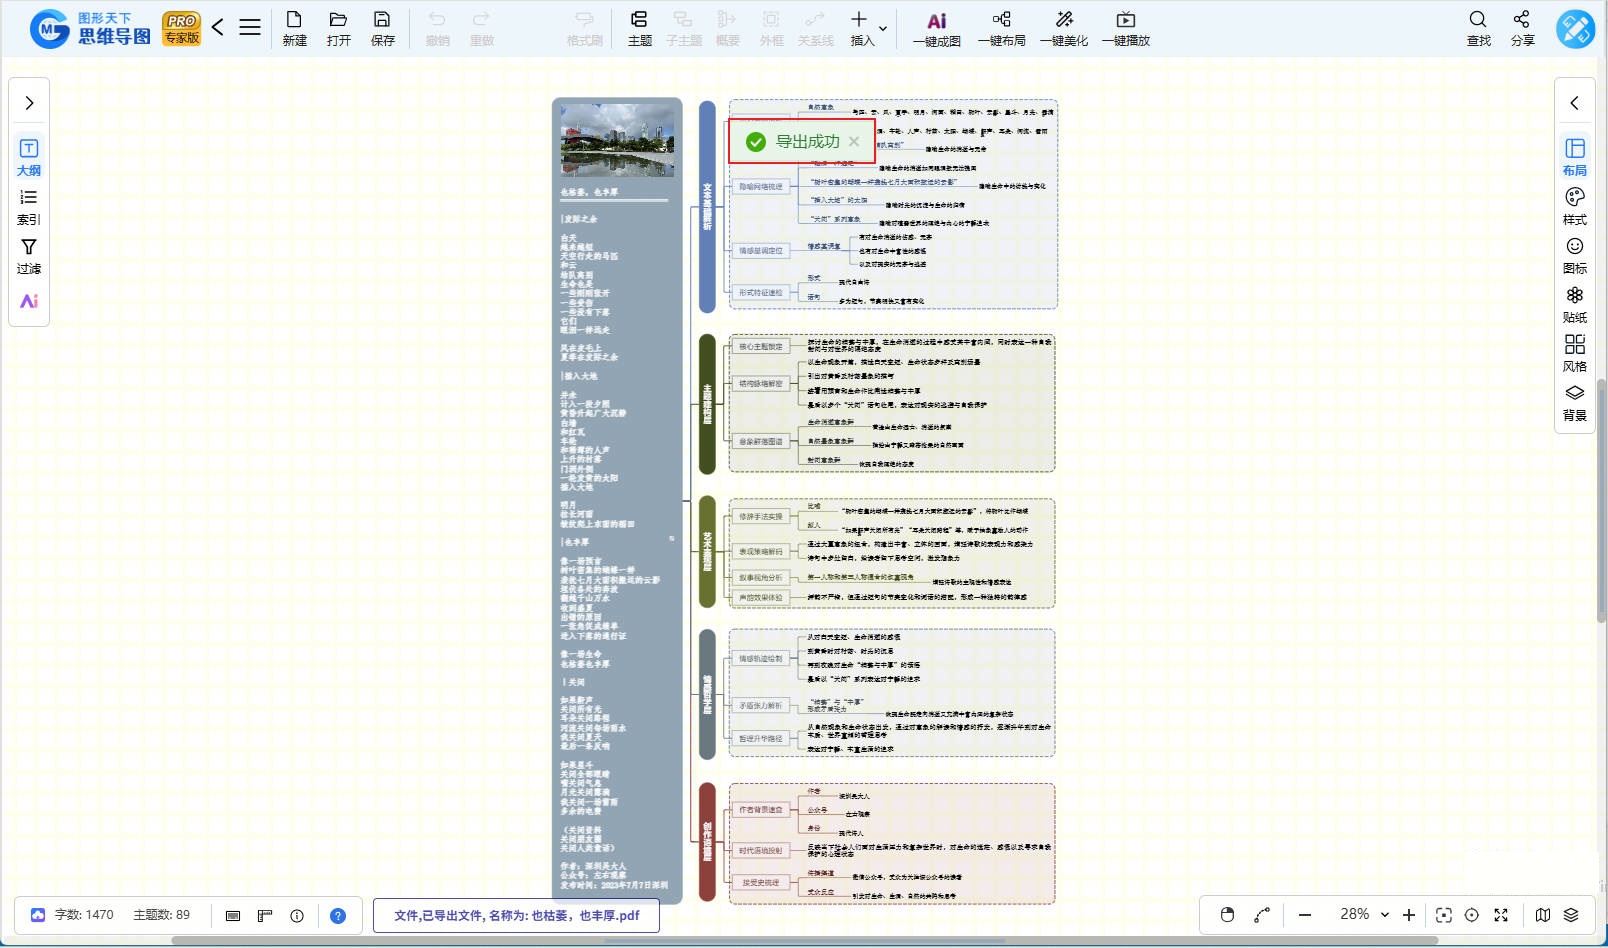Click the zoom in plus button
Image resolution: width=1608 pixels, height=948 pixels.
click(1409, 915)
